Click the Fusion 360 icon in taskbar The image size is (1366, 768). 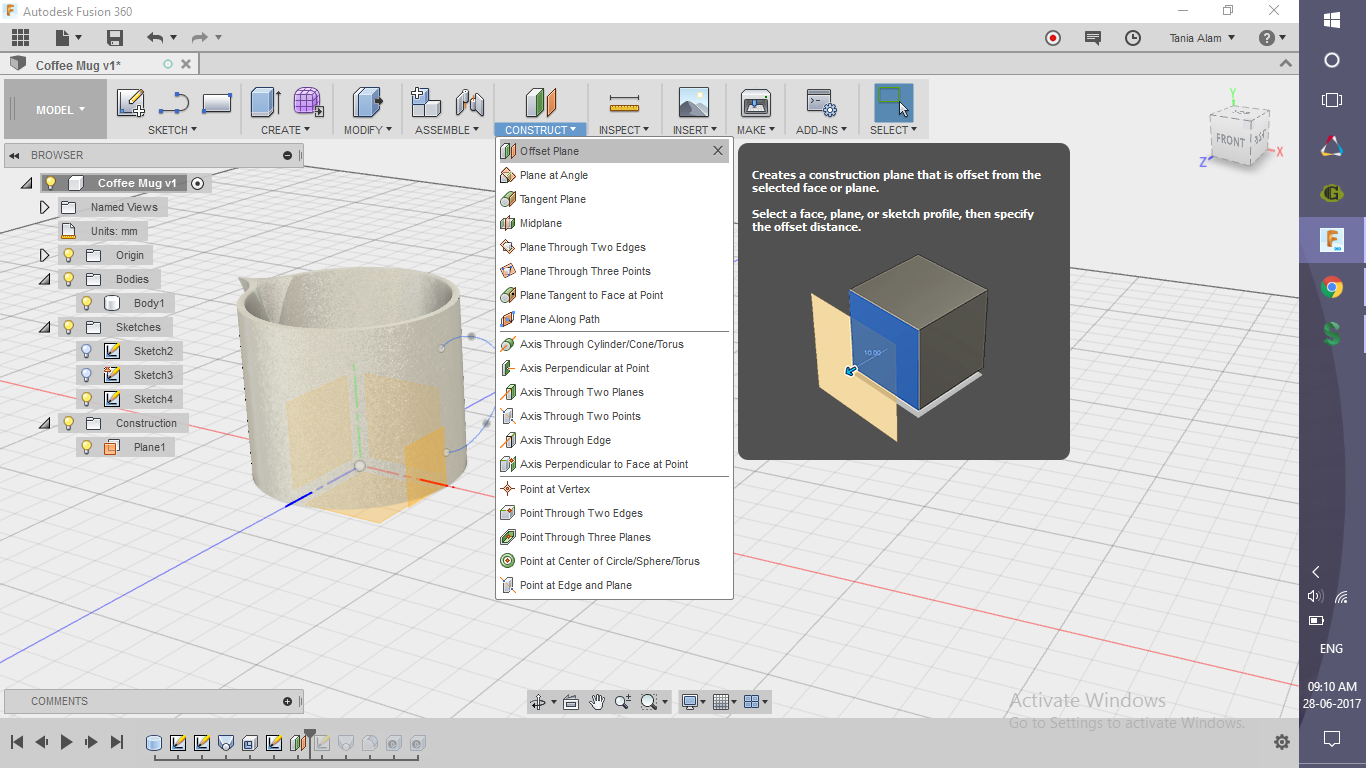pyautogui.click(x=1331, y=240)
